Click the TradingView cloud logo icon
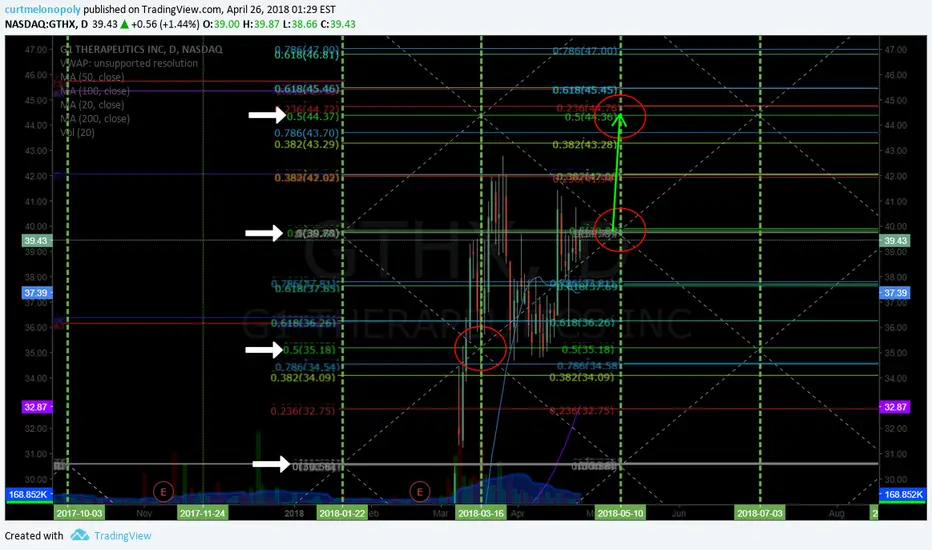The image size is (932, 550). point(80,535)
